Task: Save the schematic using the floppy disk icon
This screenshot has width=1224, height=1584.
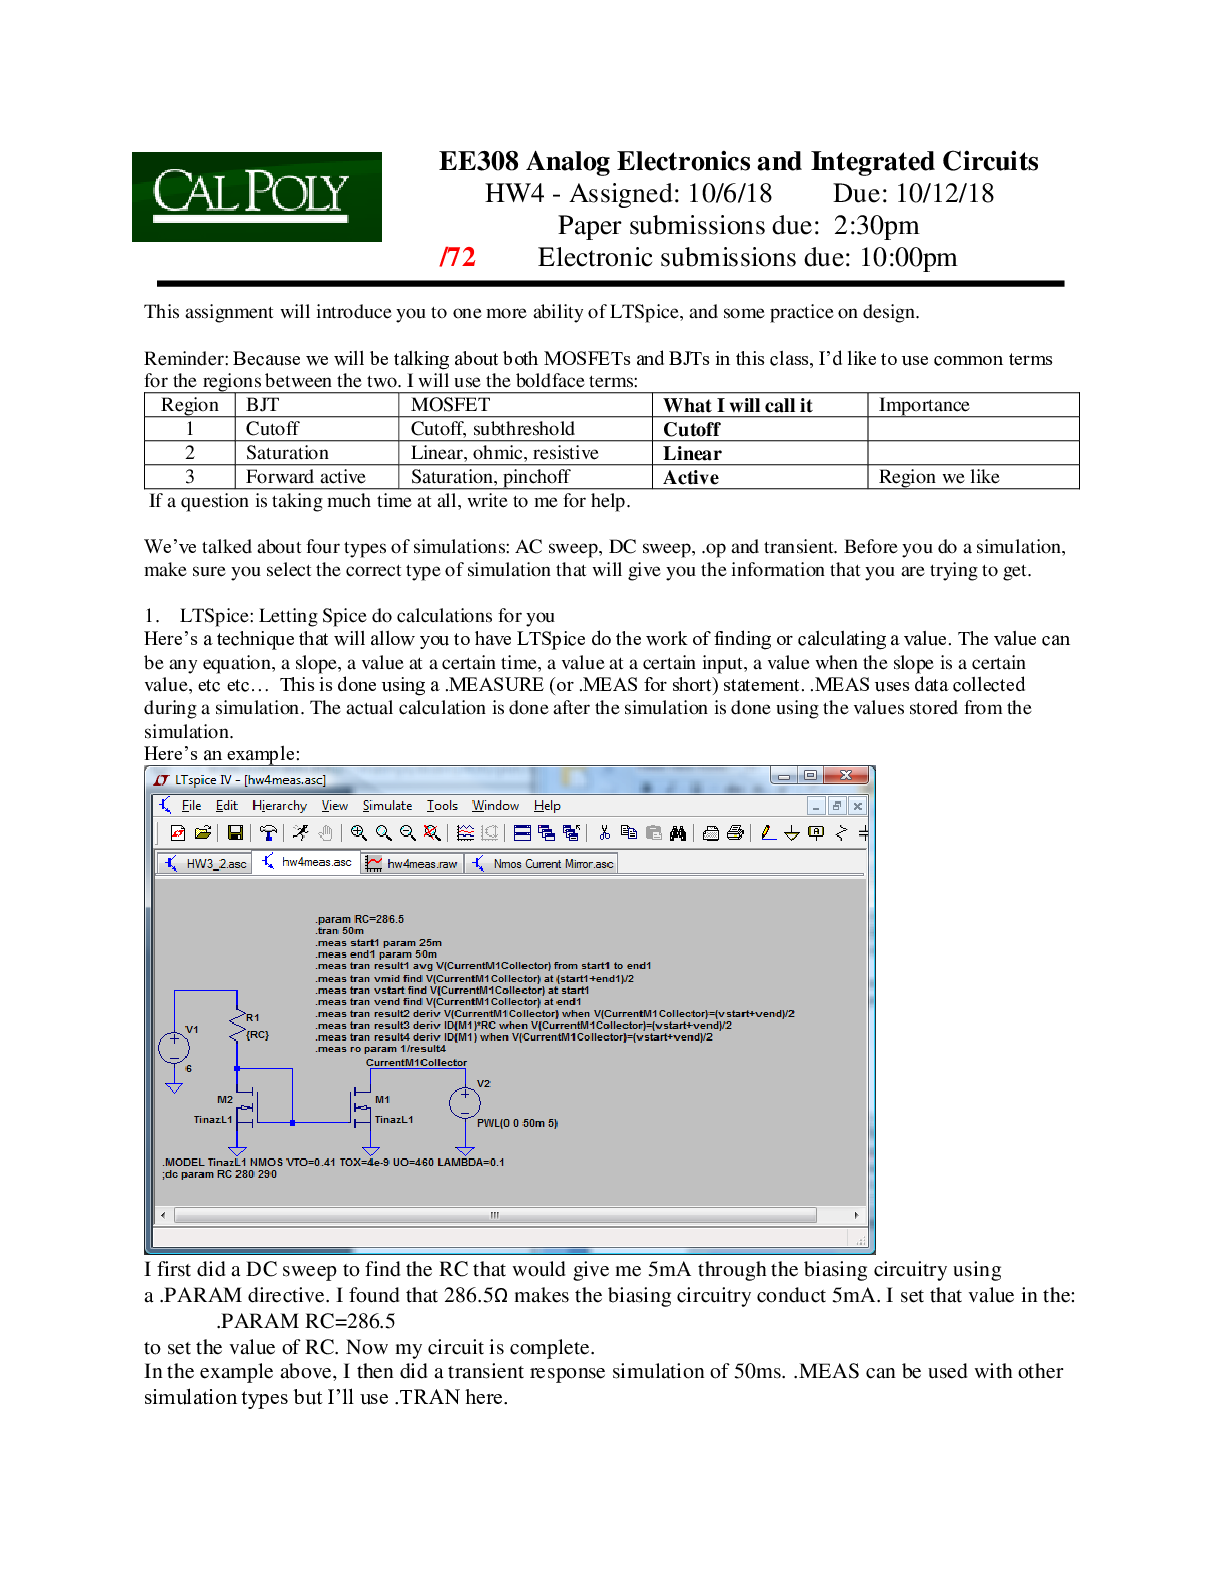Action: coord(235,833)
